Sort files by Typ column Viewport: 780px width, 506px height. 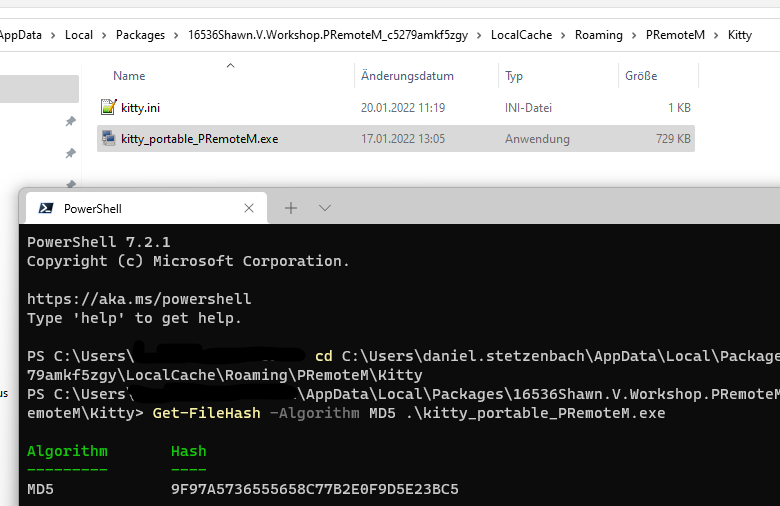(x=514, y=76)
